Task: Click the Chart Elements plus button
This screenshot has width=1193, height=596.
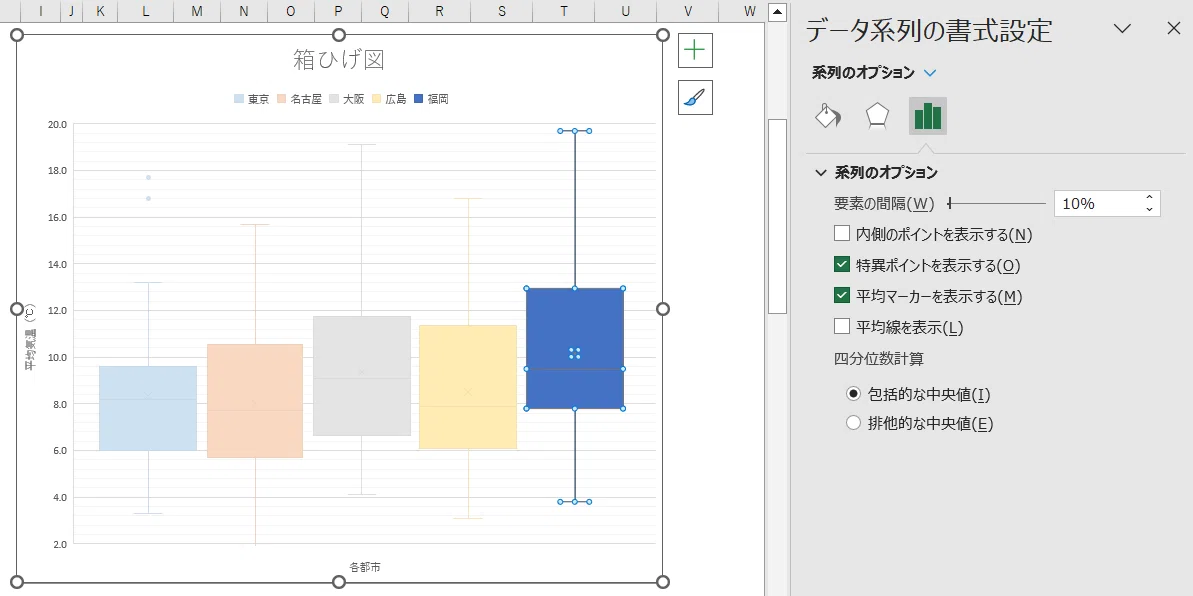Action: point(695,50)
